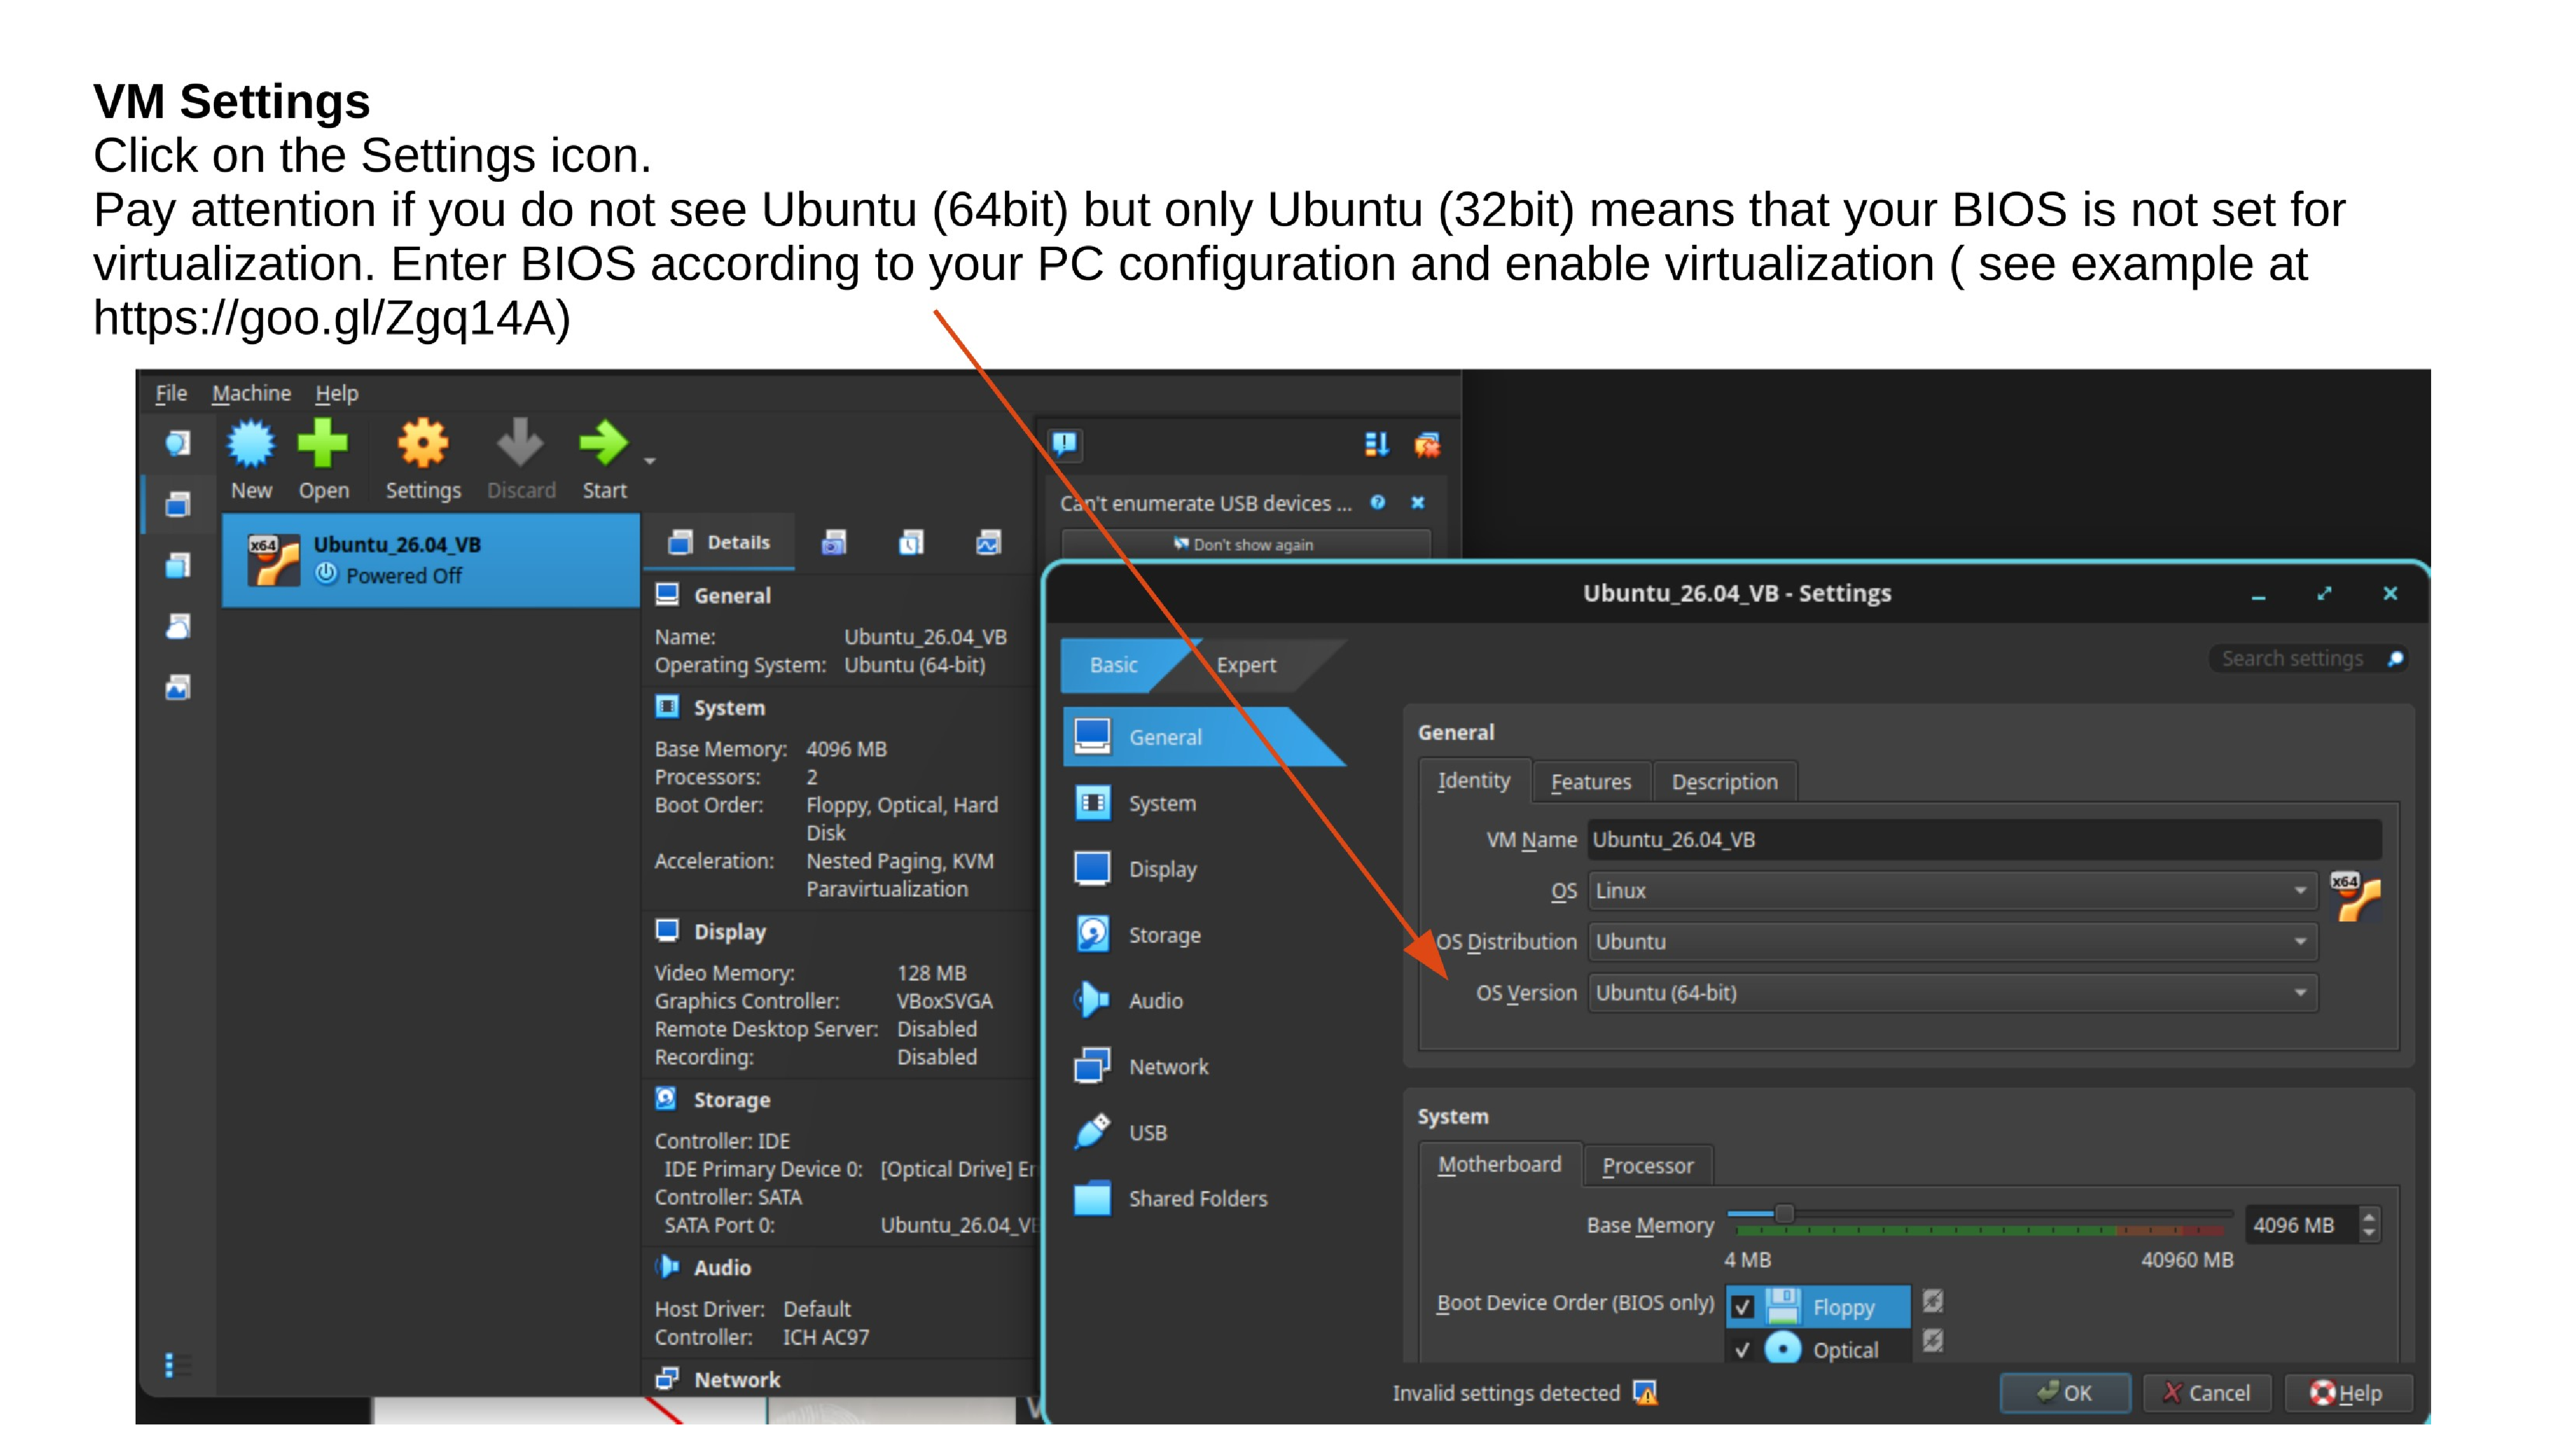Switch to the Snapshots camera tab icon
The height and width of the screenshot is (1449, 2576).
point(834,543)
